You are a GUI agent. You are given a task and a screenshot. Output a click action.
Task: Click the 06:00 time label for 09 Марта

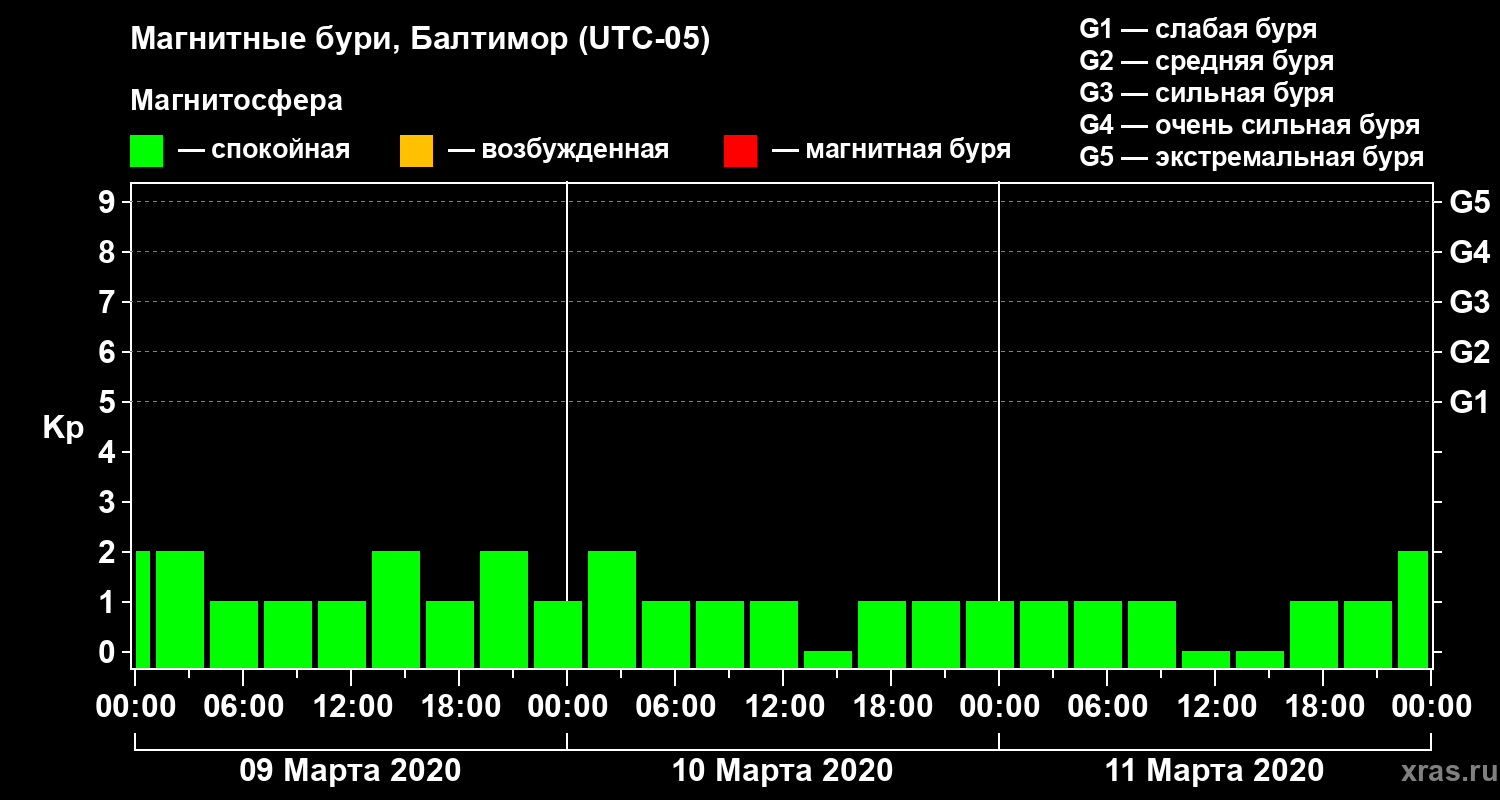[x=243, y=706]
